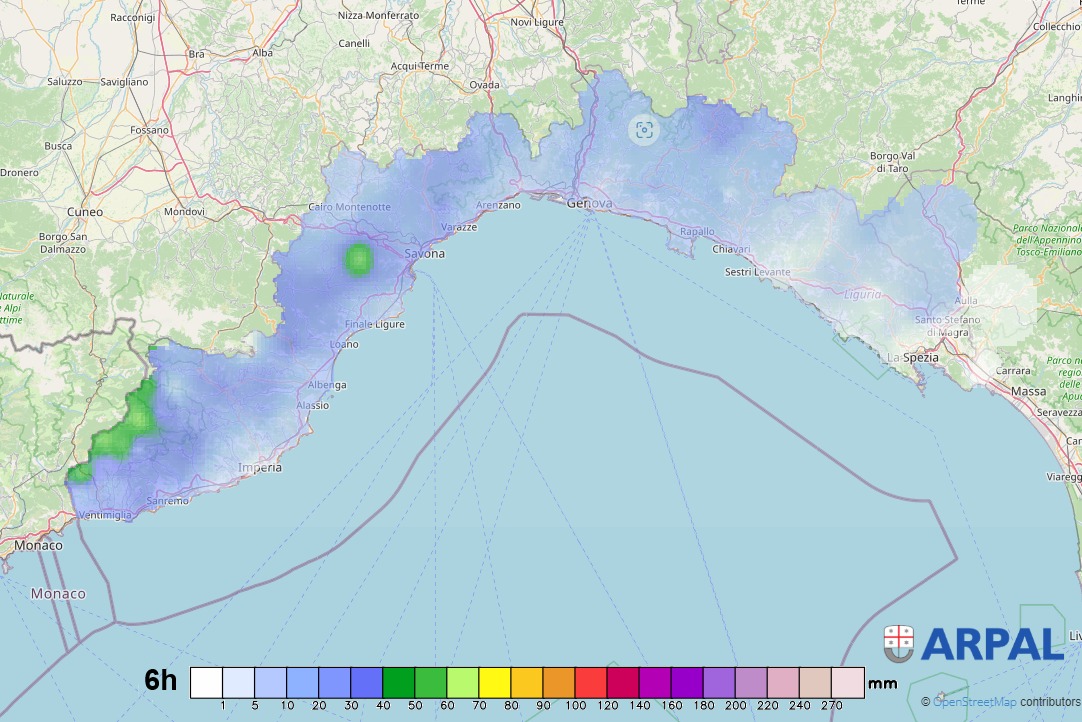
Task: Click the Genova city label
Action: 588,203
